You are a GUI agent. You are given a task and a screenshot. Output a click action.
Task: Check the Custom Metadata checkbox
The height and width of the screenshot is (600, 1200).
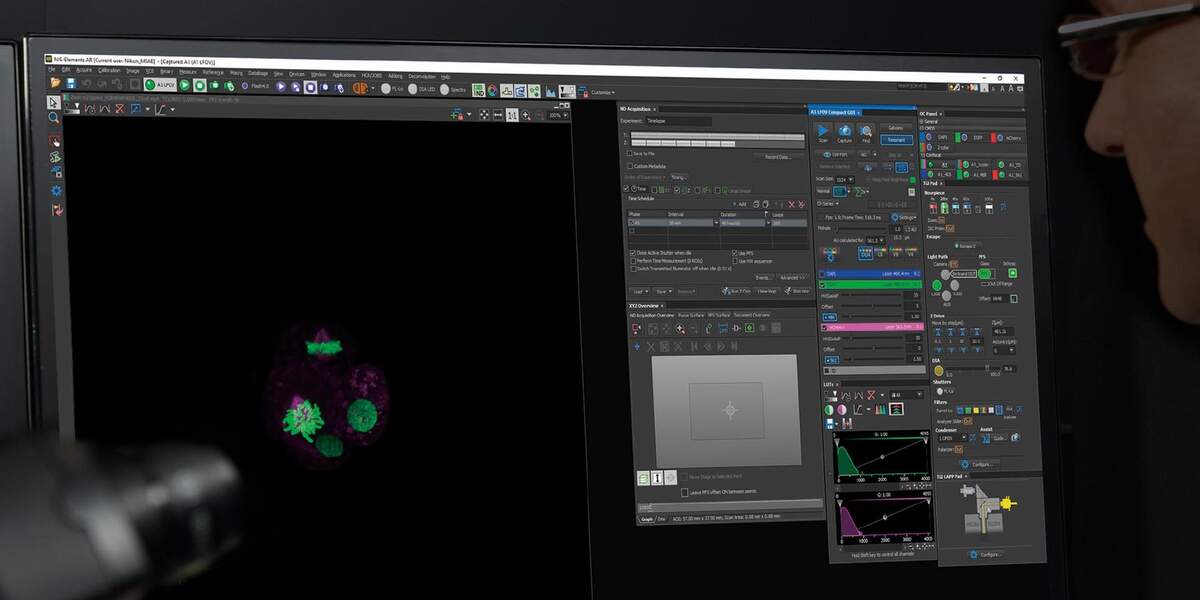(631, 166)
